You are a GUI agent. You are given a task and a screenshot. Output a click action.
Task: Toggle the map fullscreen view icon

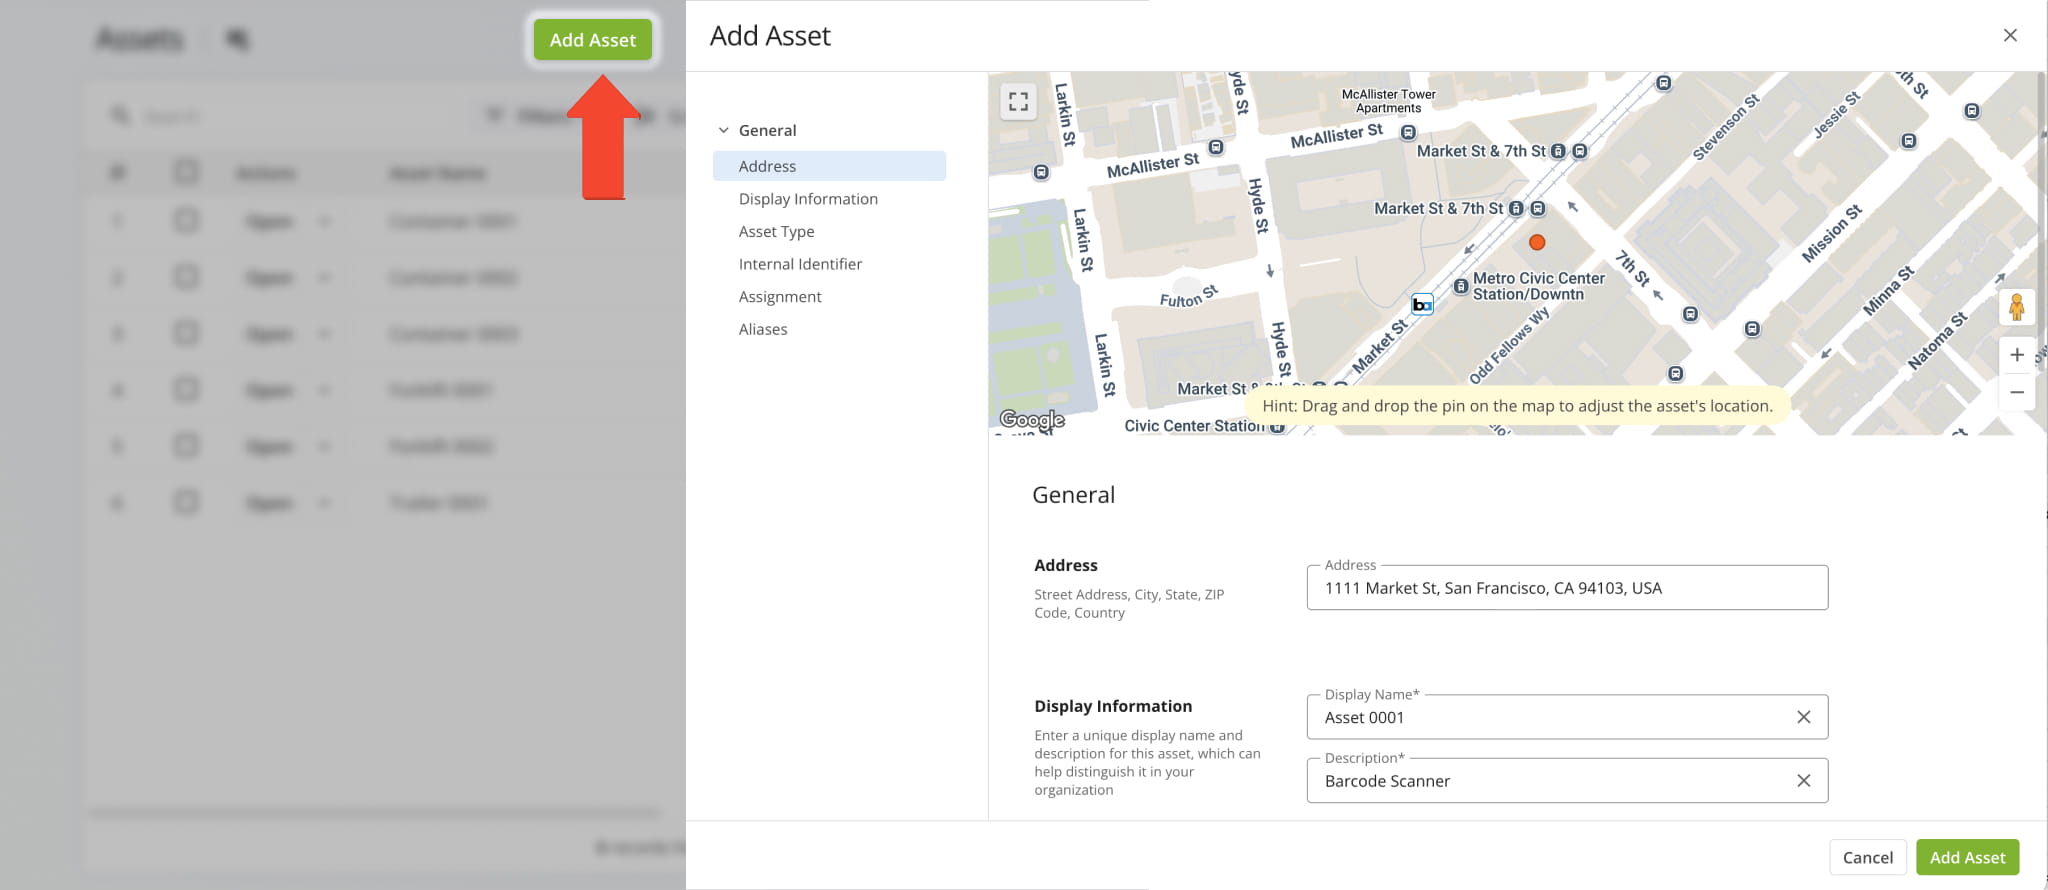[1018, 101]
